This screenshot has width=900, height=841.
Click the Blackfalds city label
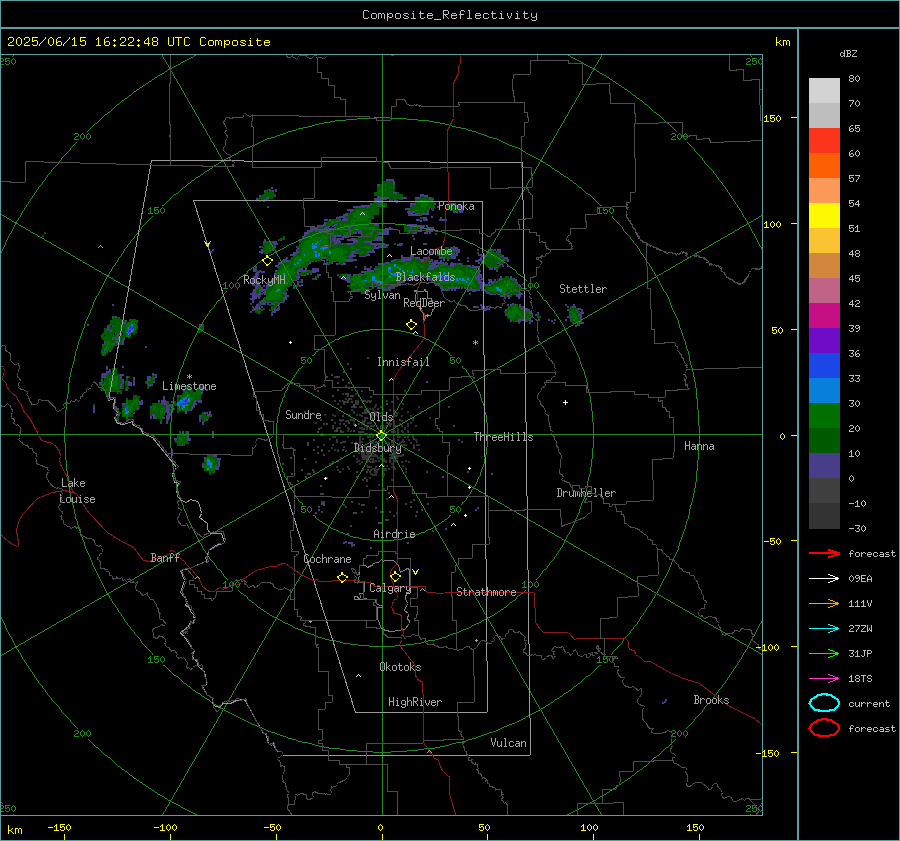425,277
